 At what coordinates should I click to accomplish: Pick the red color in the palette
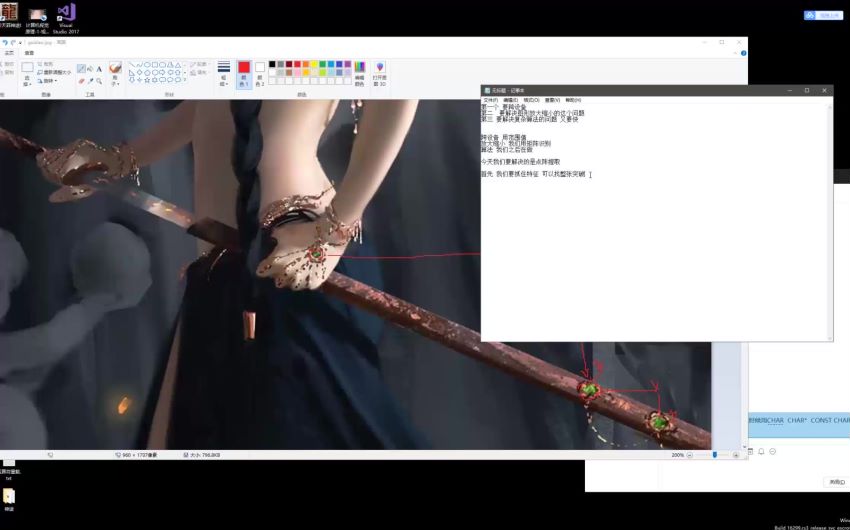point(297,64)
